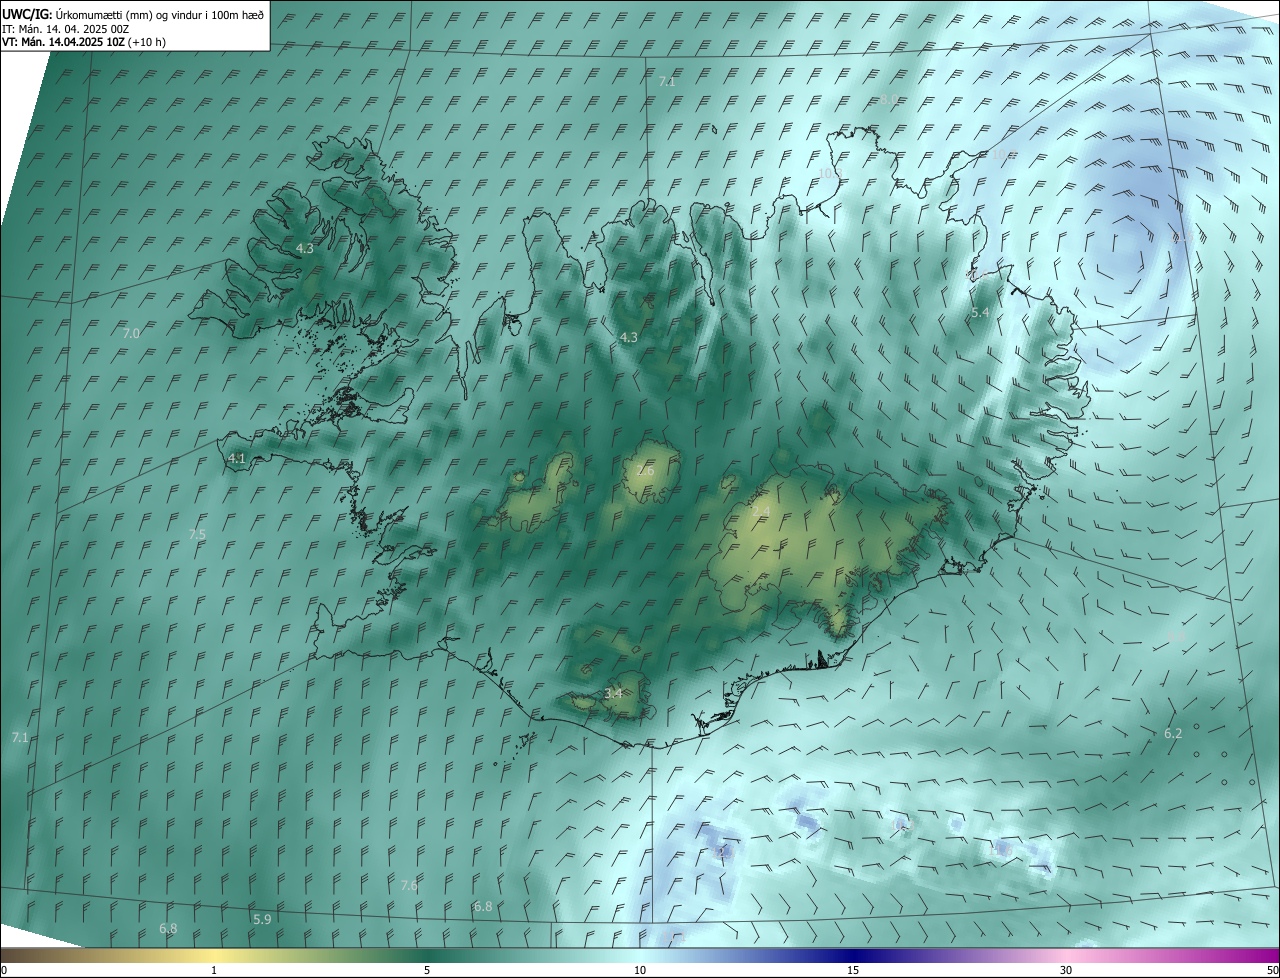Click the 4.1 value on the Snæfellsnes peninsula
1280x978 pixels.
click(x=237, y=458)
